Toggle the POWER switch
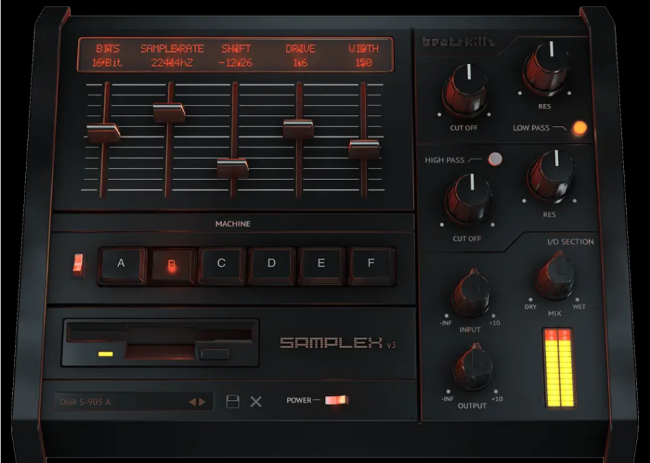Viewport: 650px width, 463px height. (x=336, y=400)
